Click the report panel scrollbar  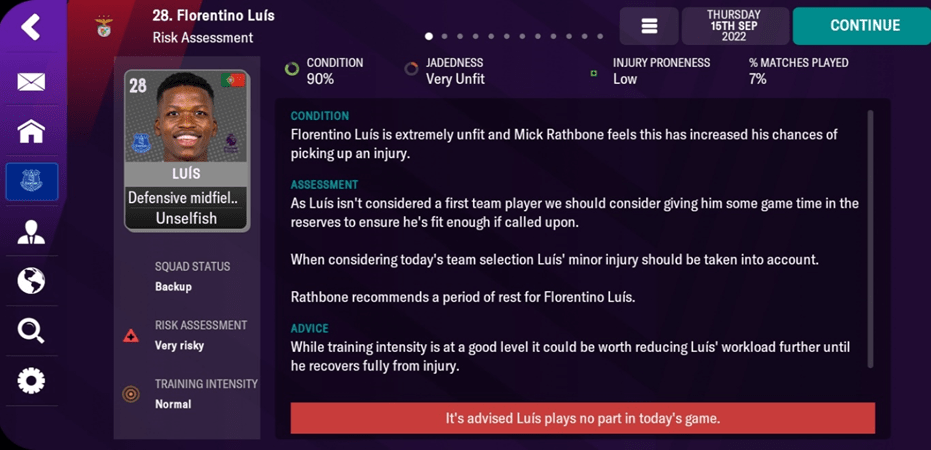coord(871,240)
